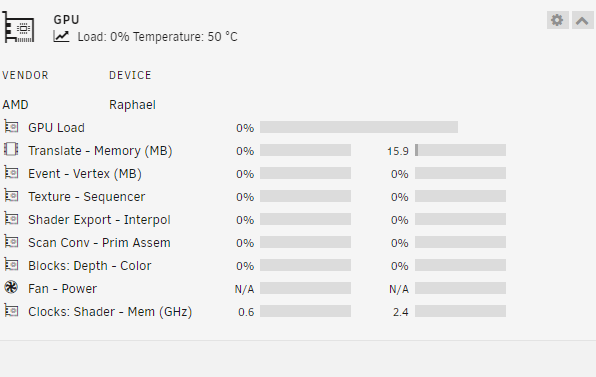Select the Scan Conv - Prim Assem label
The height and width of the screenshot is (377, 596).
tap(99, 242)
